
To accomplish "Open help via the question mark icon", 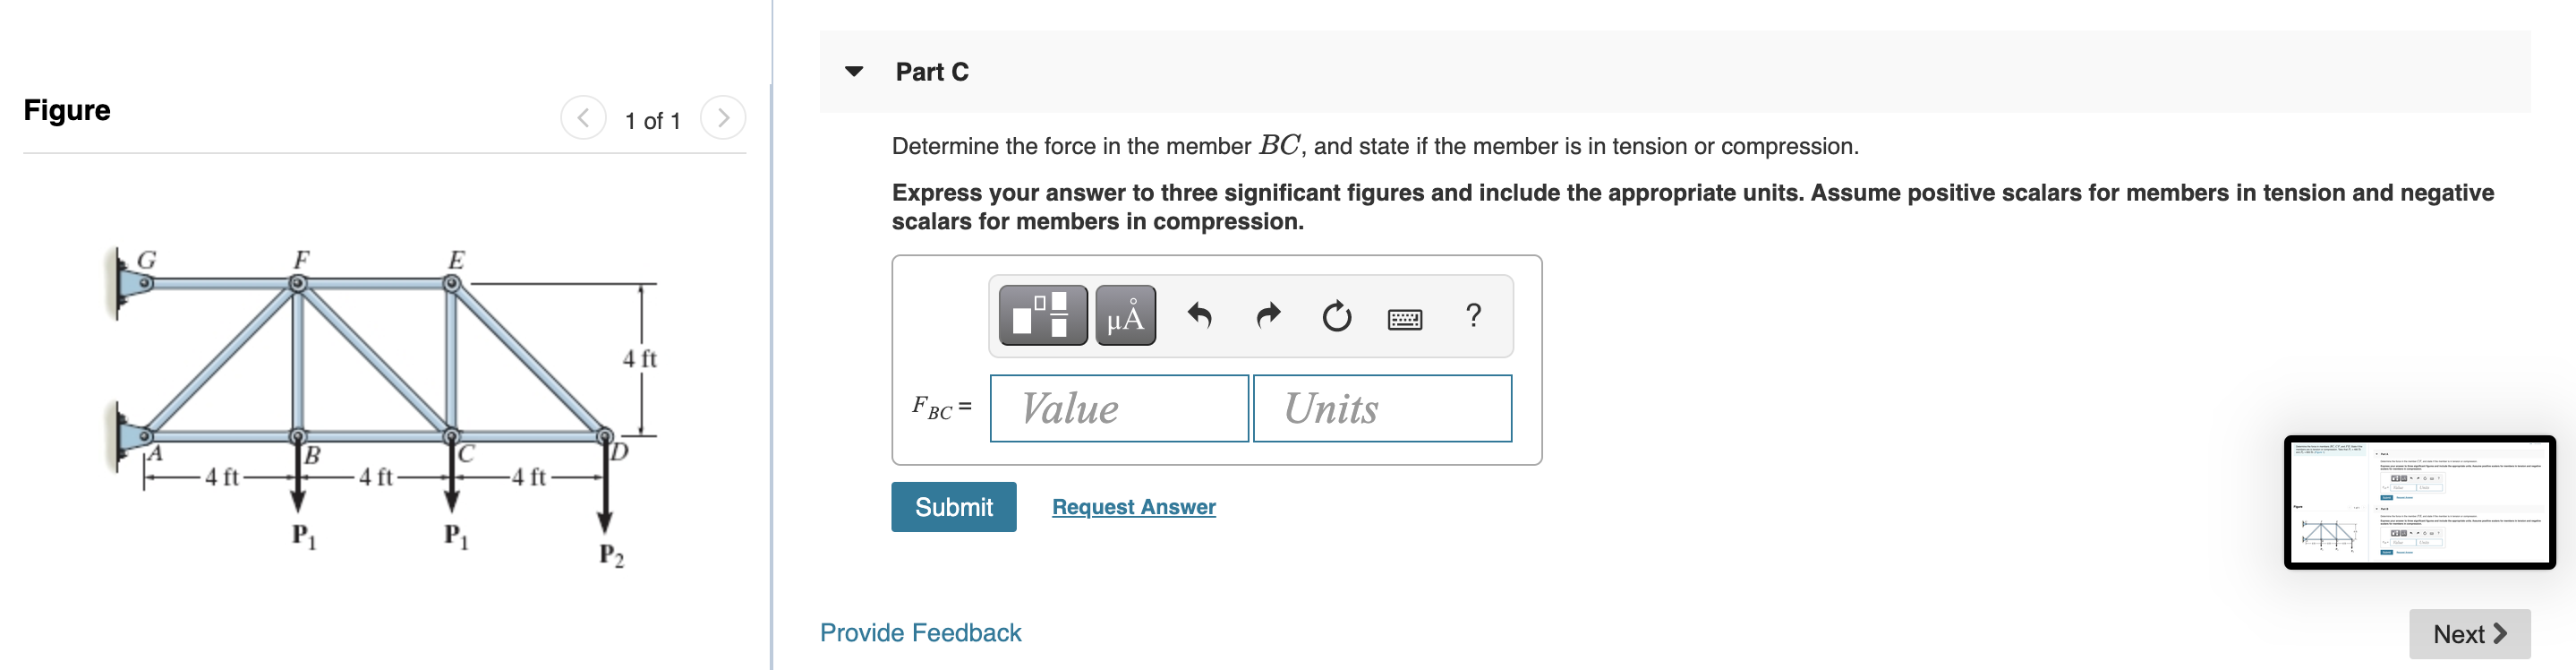I will (1473, 315).
